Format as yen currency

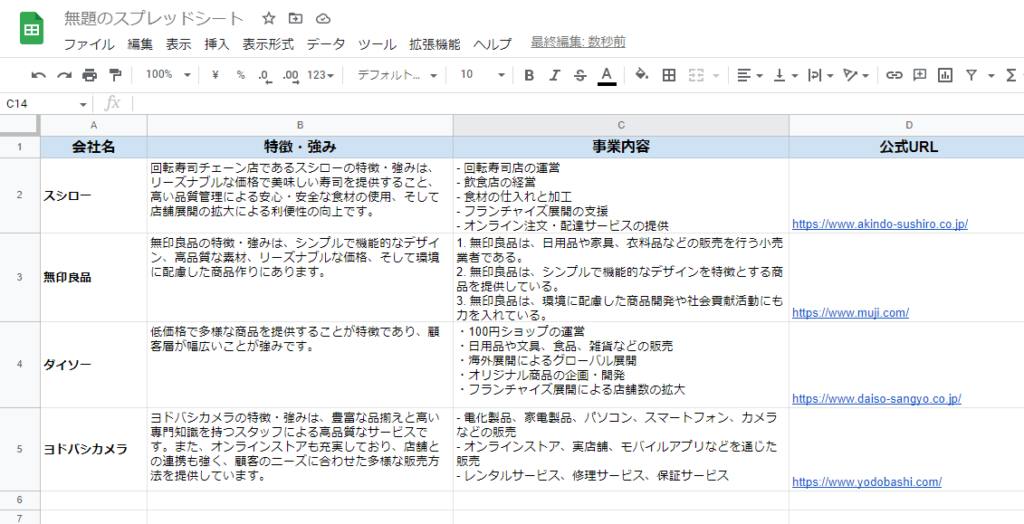click(x=215, y=75)
